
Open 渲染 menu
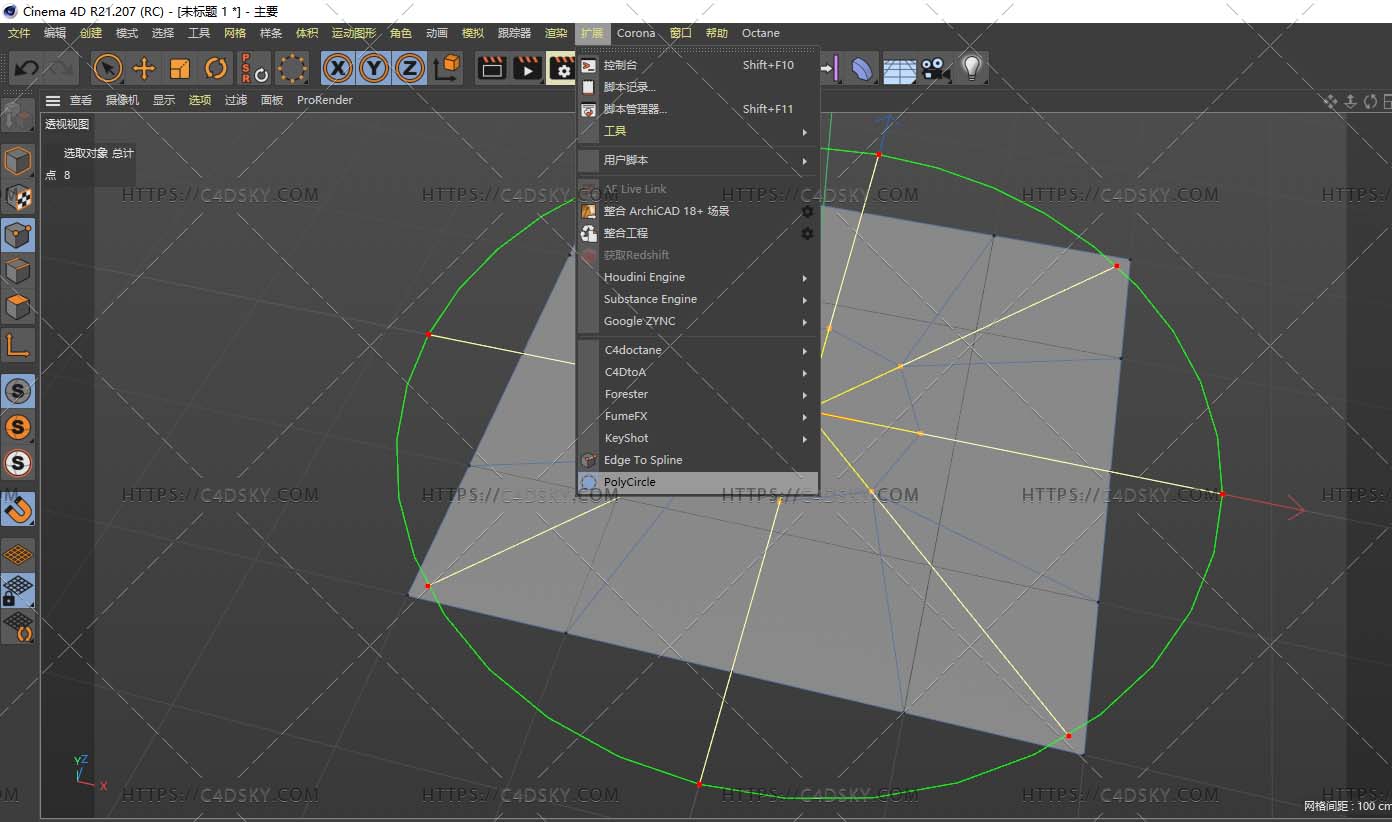[556, 33]
